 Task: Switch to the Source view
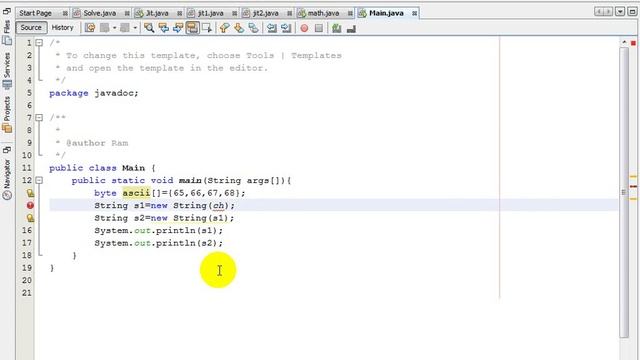pos(31,28)
